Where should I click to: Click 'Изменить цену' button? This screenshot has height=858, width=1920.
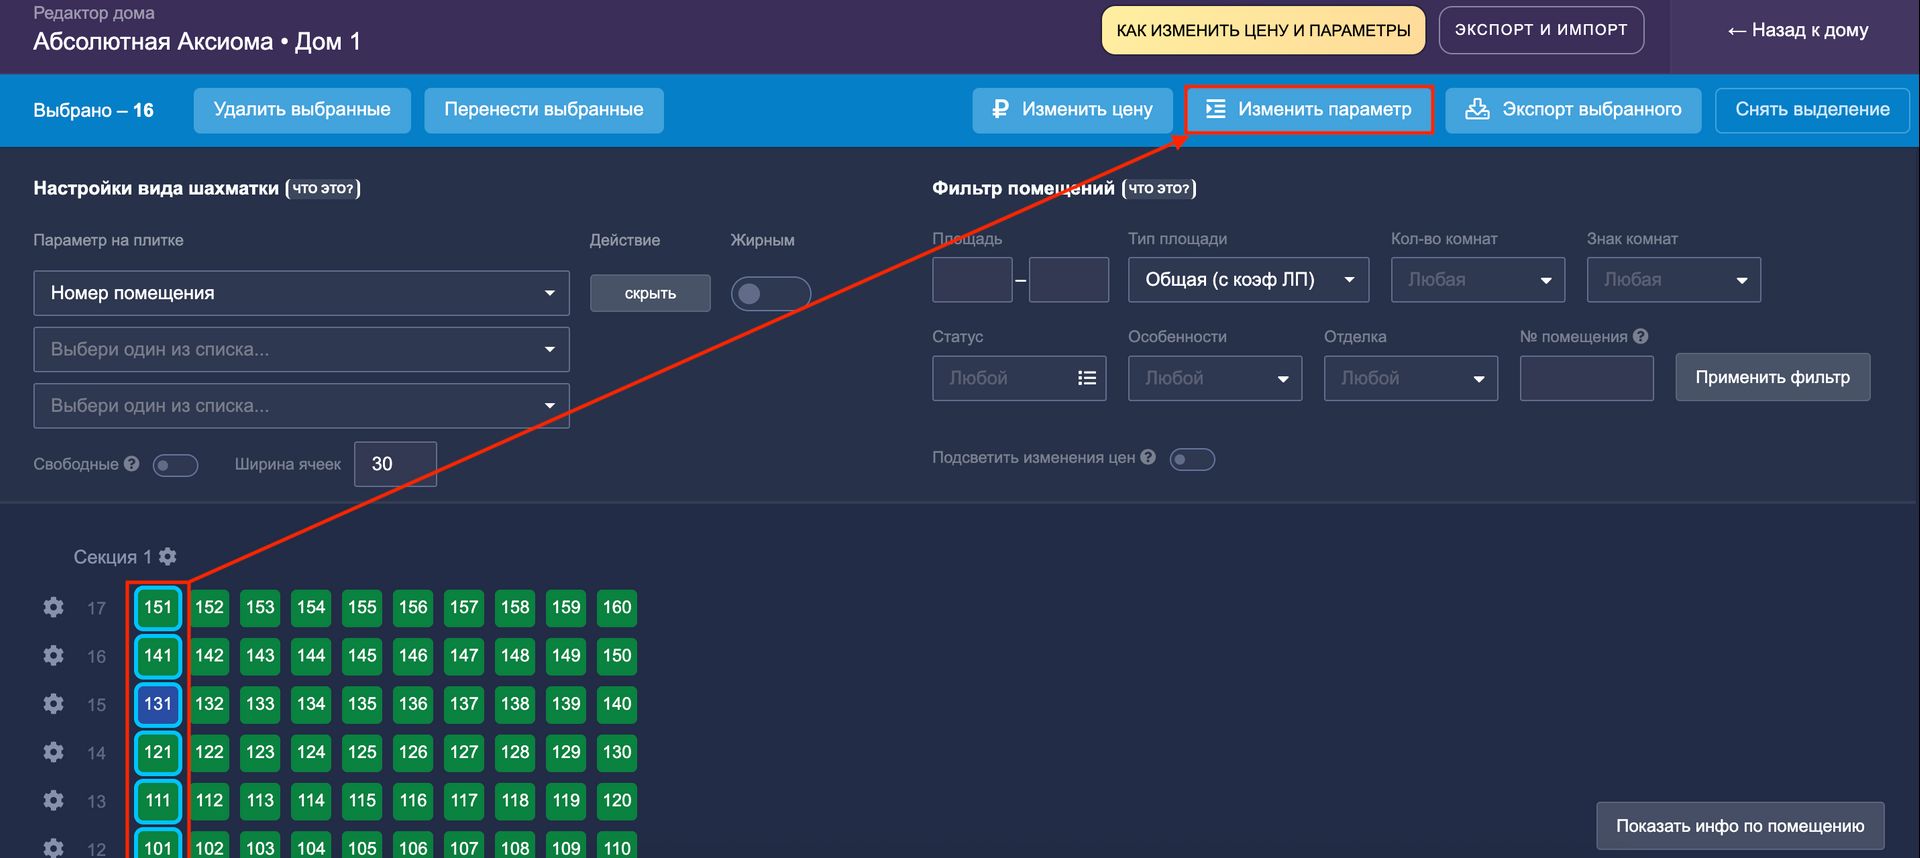coord(1072,110)
